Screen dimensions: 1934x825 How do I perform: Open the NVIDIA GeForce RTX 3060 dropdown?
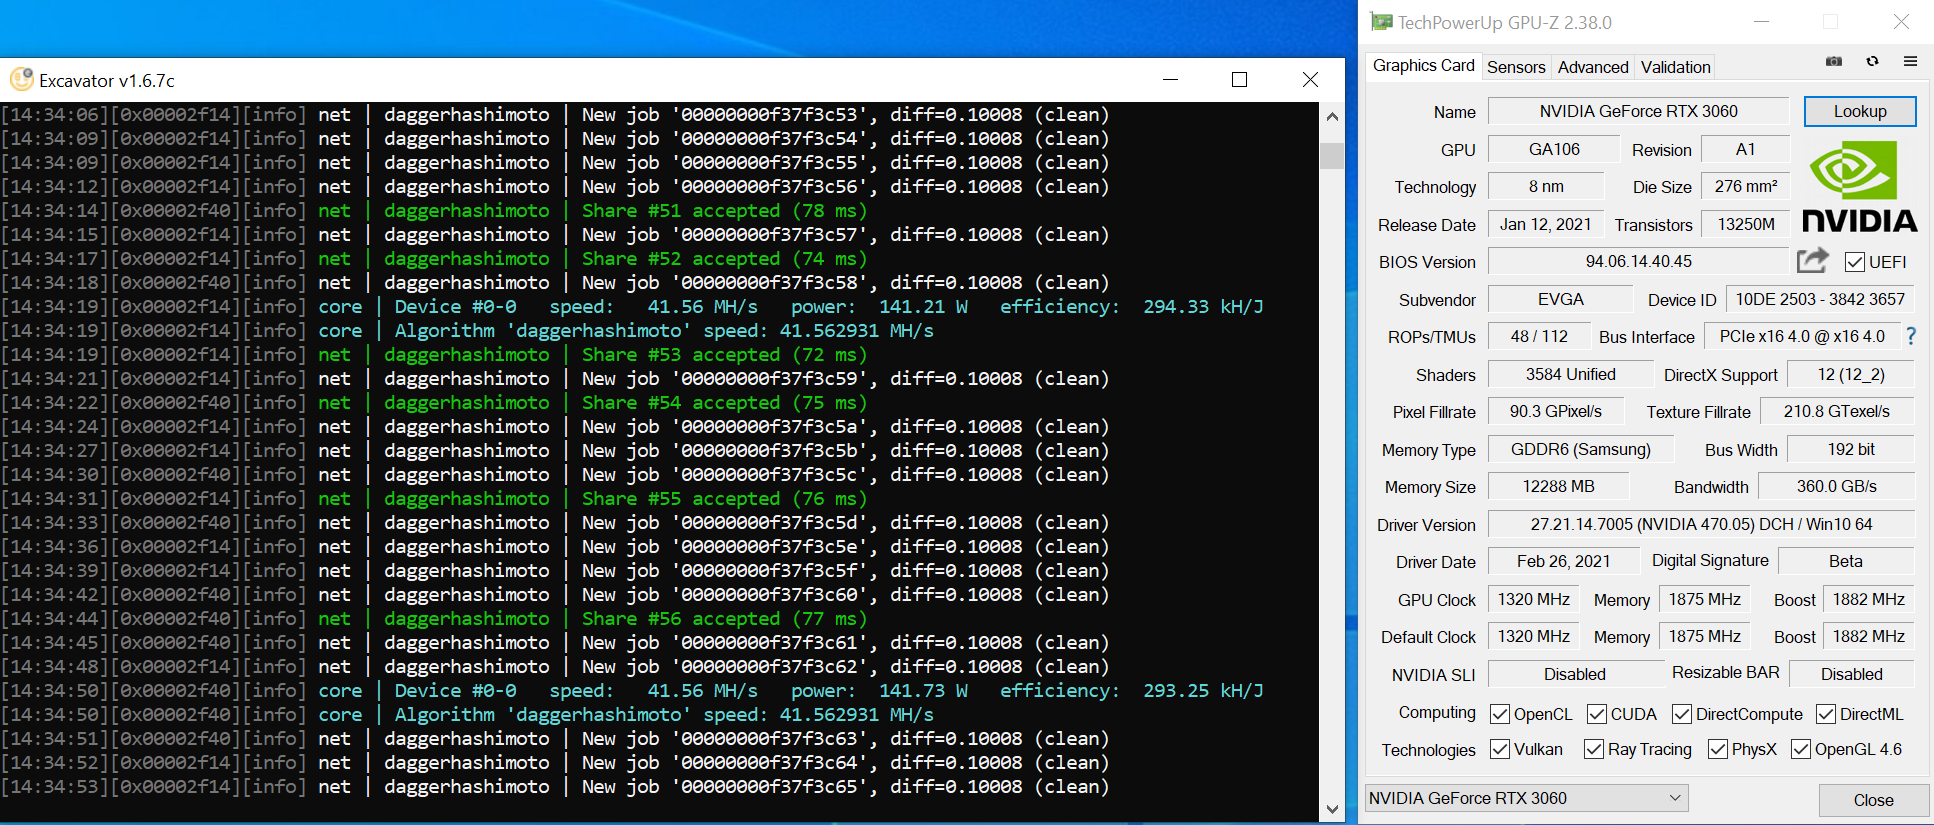click(1526, 798)
